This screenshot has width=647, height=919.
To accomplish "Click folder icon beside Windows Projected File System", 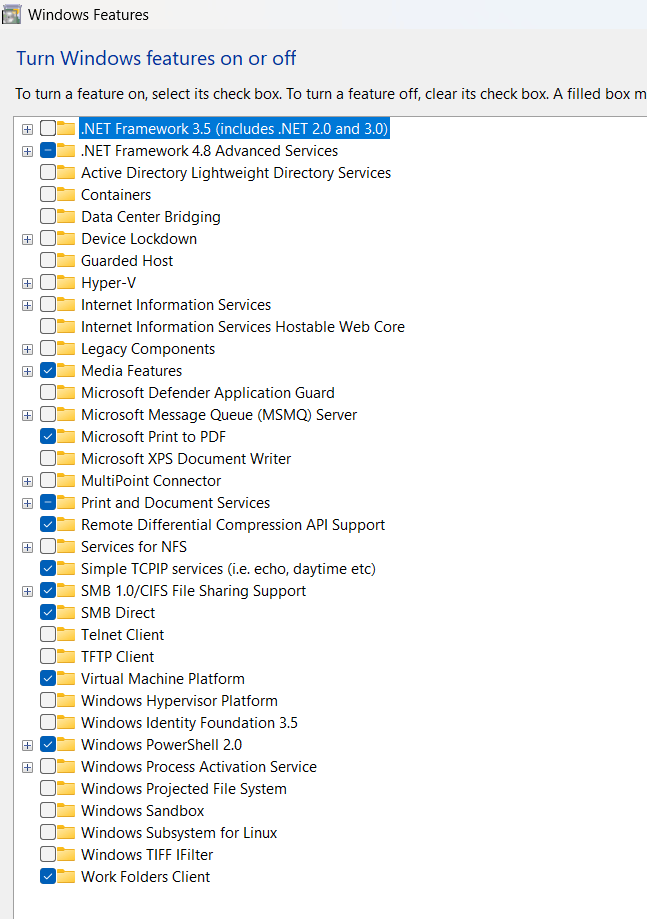I will click(66, 788).
